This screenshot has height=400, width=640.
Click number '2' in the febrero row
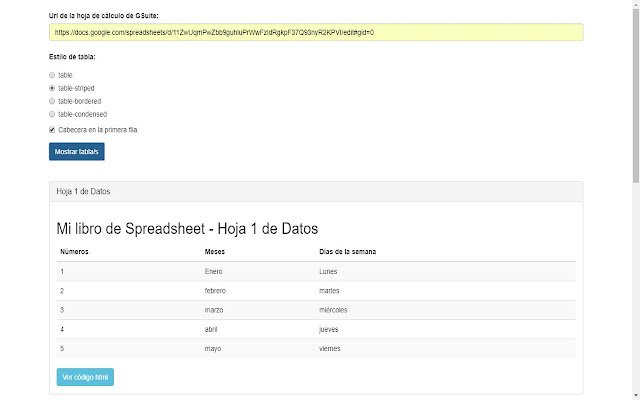pyautogui.click(x=62, y=291)
